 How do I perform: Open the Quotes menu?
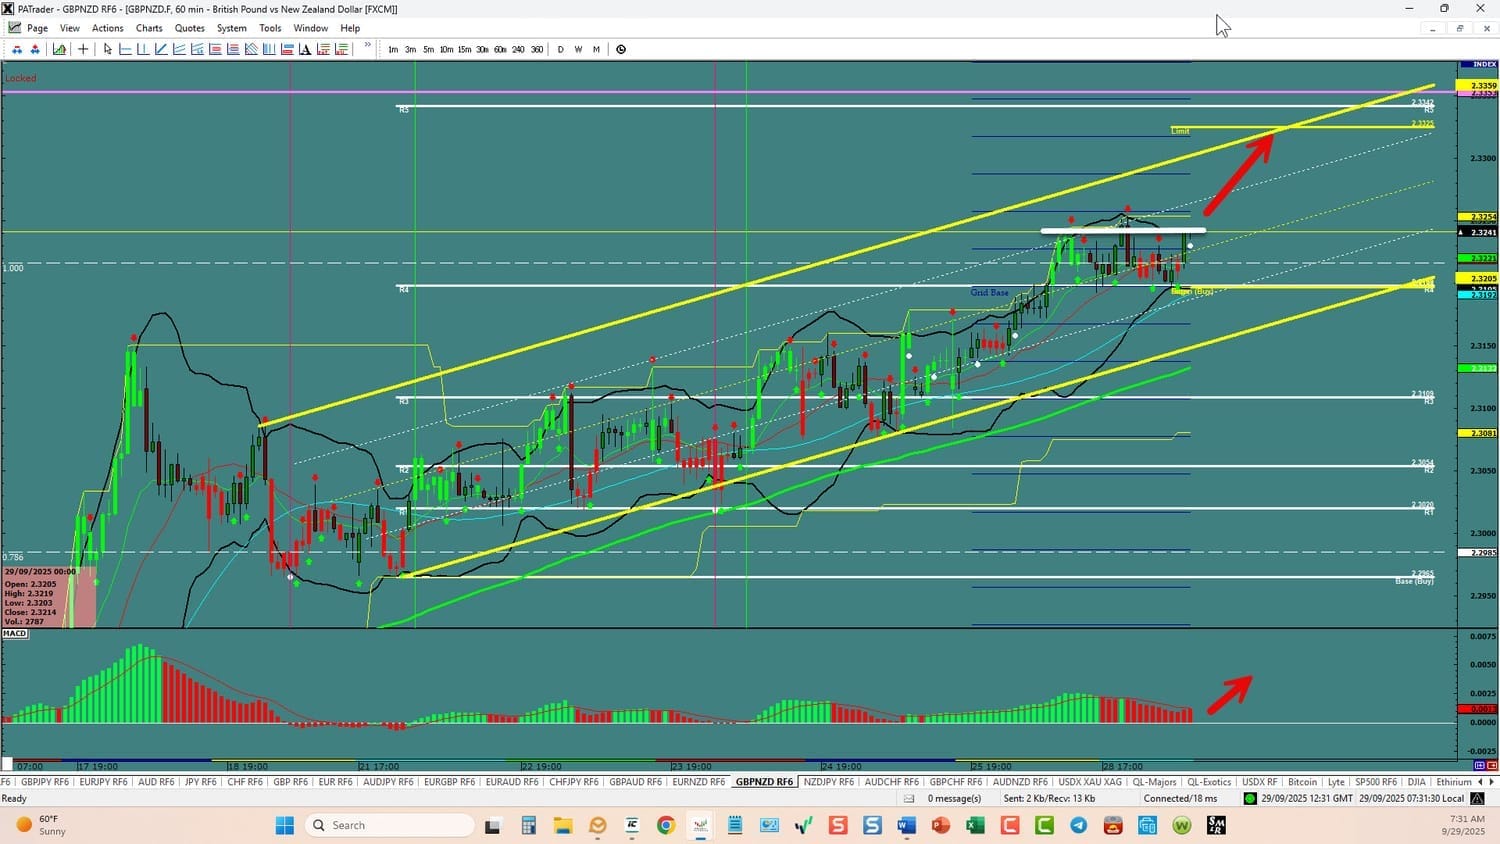click(x=190, y=28)
